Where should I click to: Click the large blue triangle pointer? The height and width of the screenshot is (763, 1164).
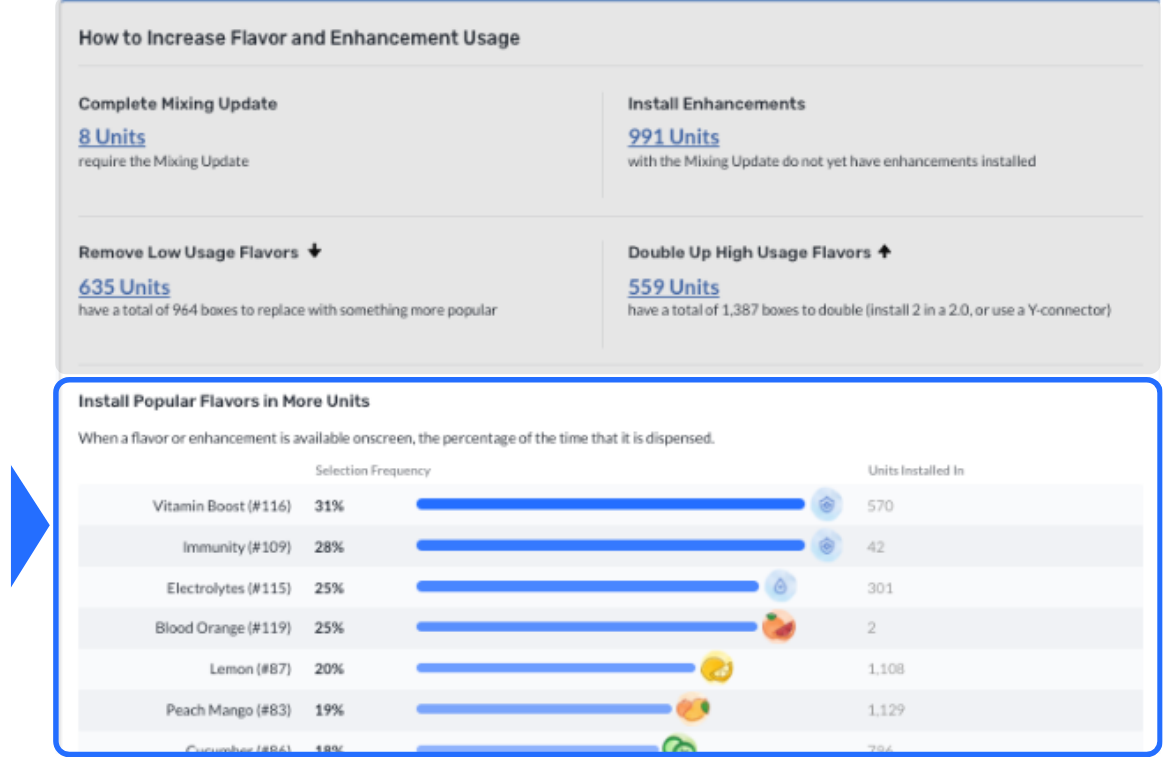coord(30,526)
